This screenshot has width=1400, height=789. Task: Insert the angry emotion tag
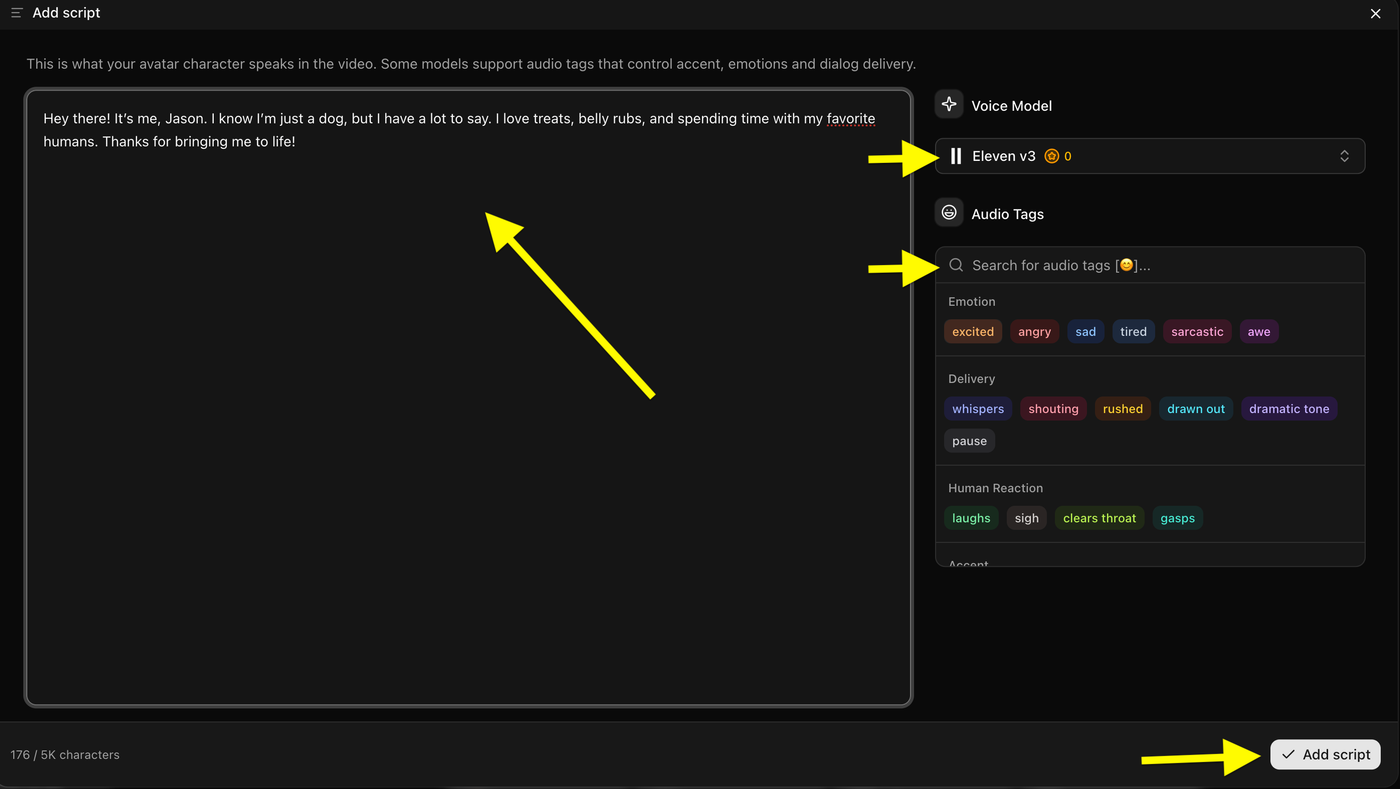(x=1034, y=332)
